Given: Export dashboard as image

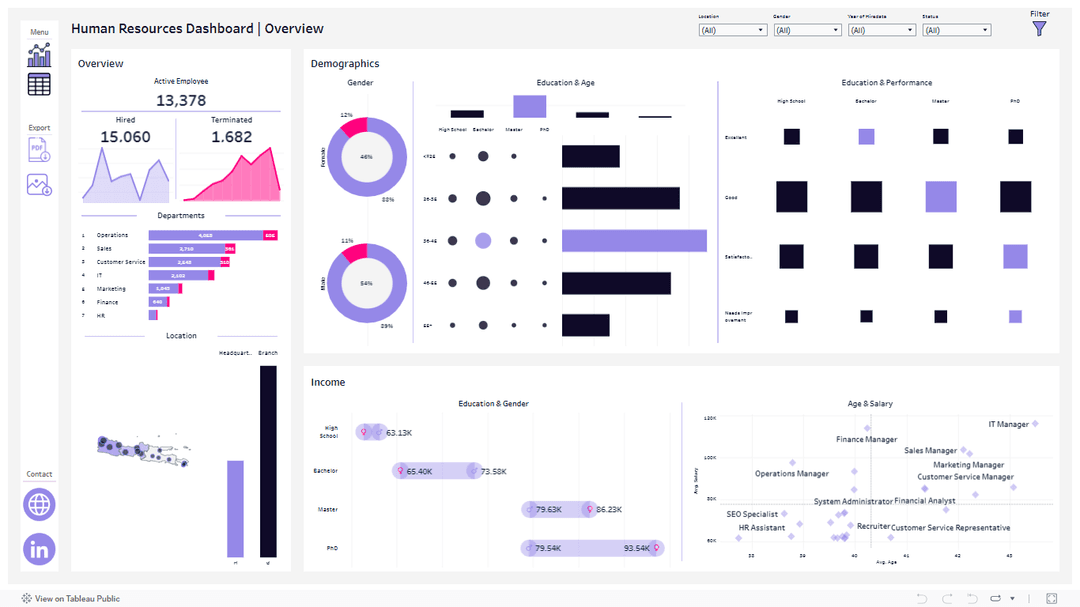Looking at the screenshot, I should pos(39,184).
